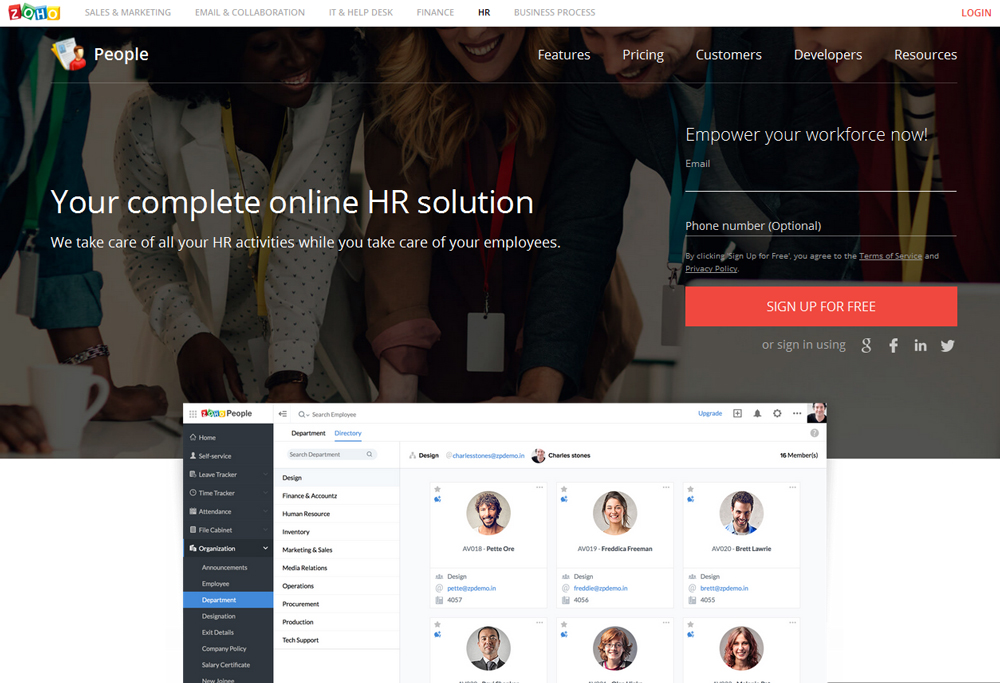Open the Email & Collaboration top menu

tap(250, 12)
